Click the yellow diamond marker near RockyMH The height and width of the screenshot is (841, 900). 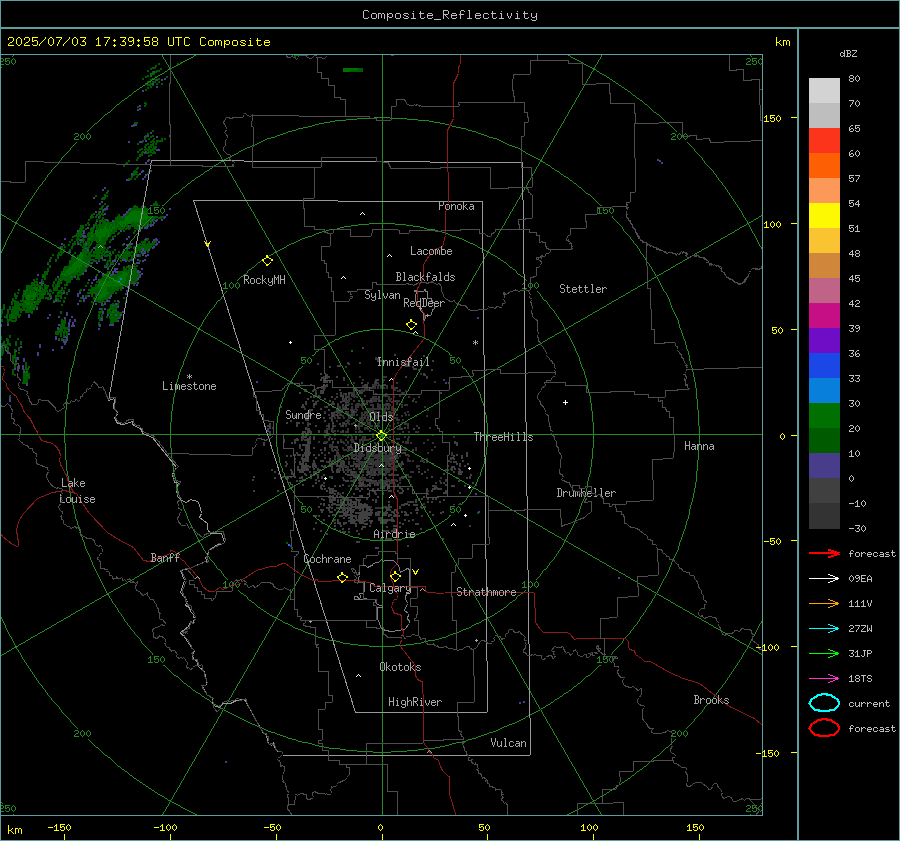267,261
